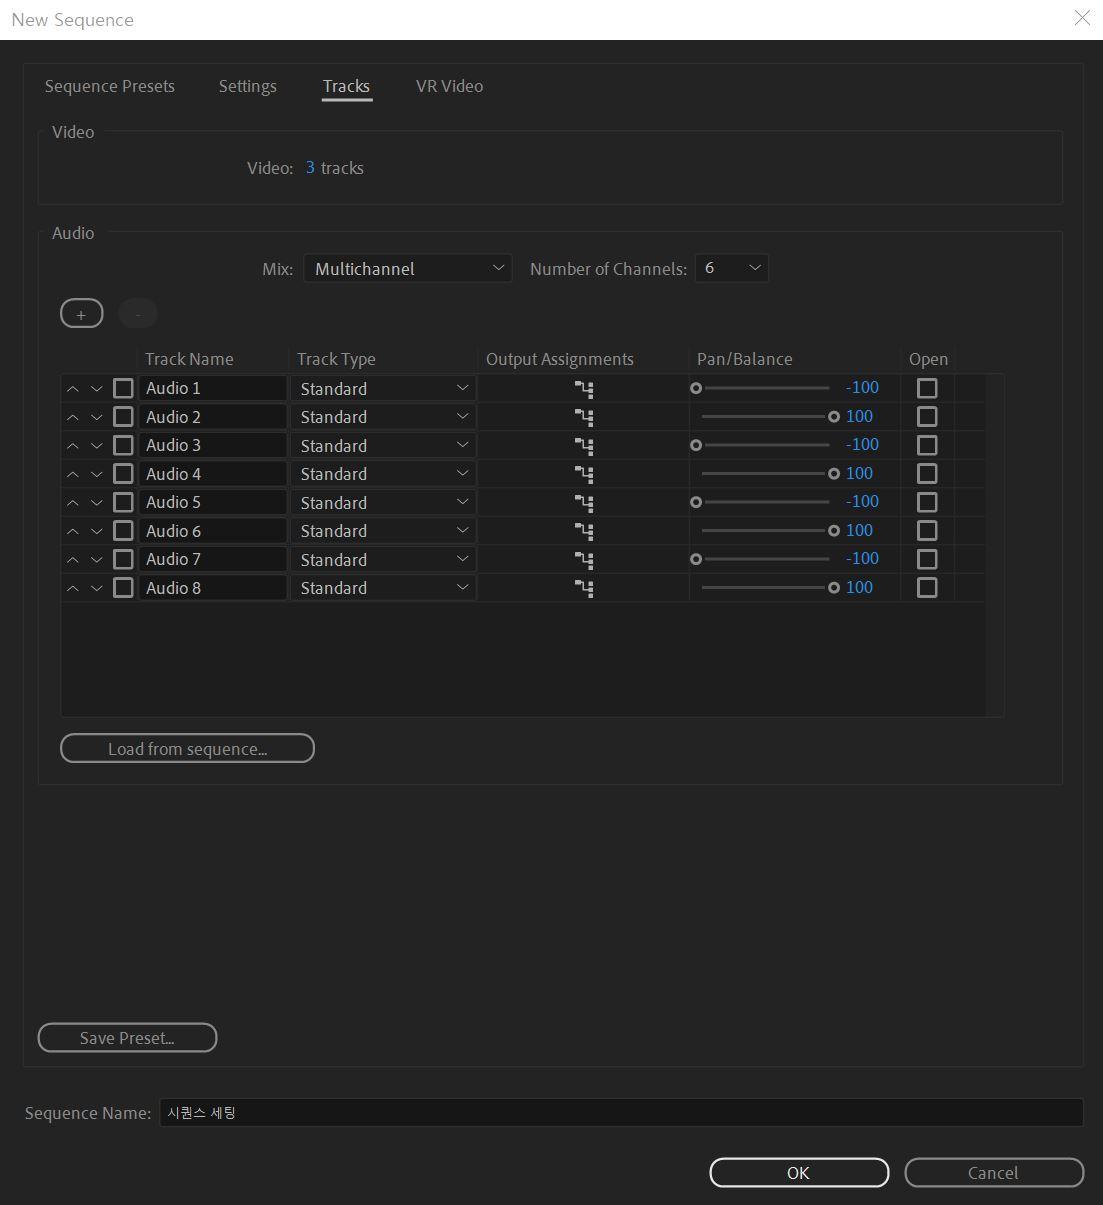Click Save Preset button
Viewport: 1103px width, 1205px height.
(127, 1038)
